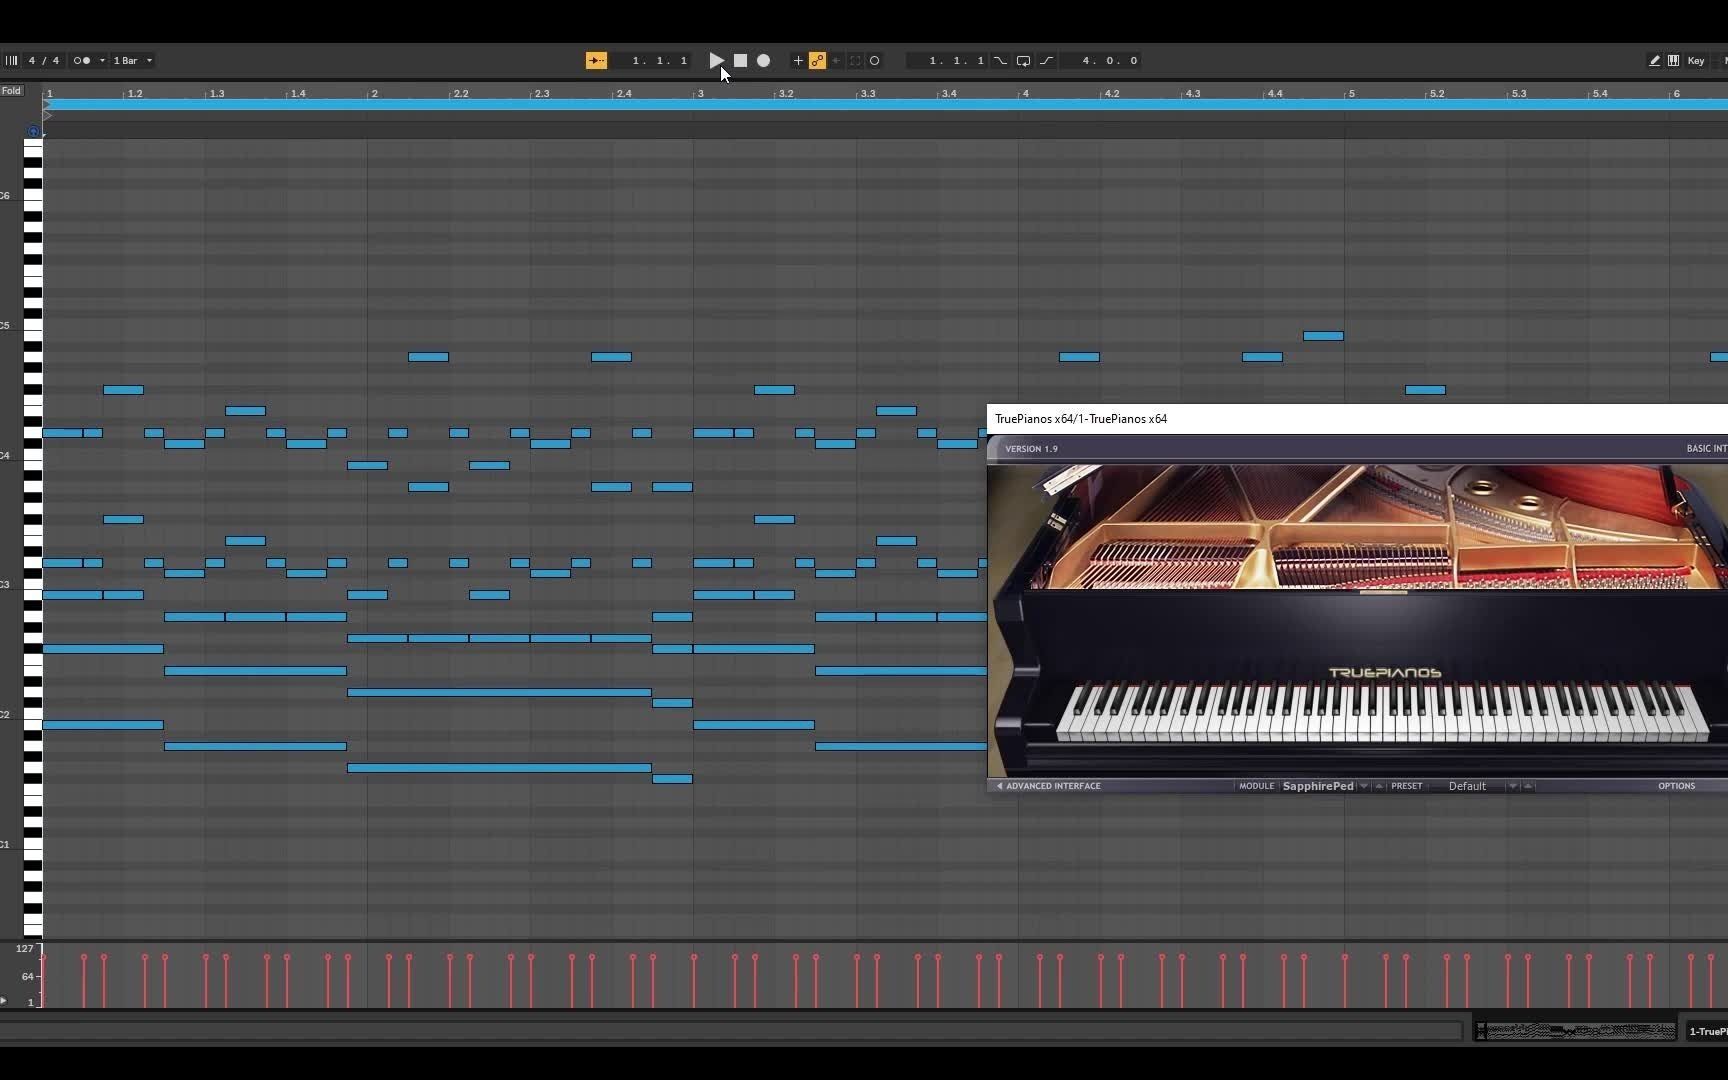Select the 1-TruePianos track tab at bottom

[x=1706, y=1031]
